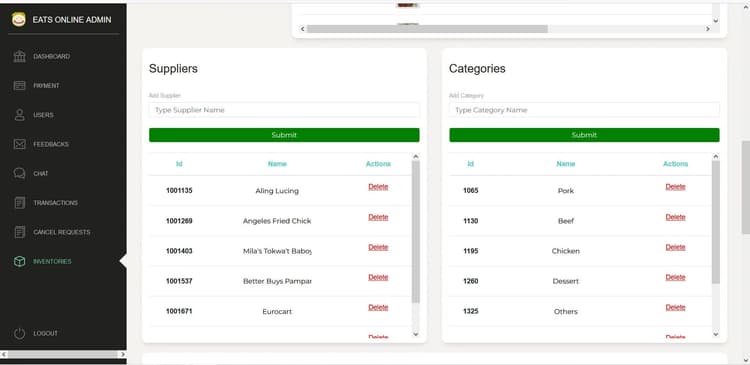Click the Eats Online Admin logo
This screenshot has height=365, width=750.
(x=19, y=20)
